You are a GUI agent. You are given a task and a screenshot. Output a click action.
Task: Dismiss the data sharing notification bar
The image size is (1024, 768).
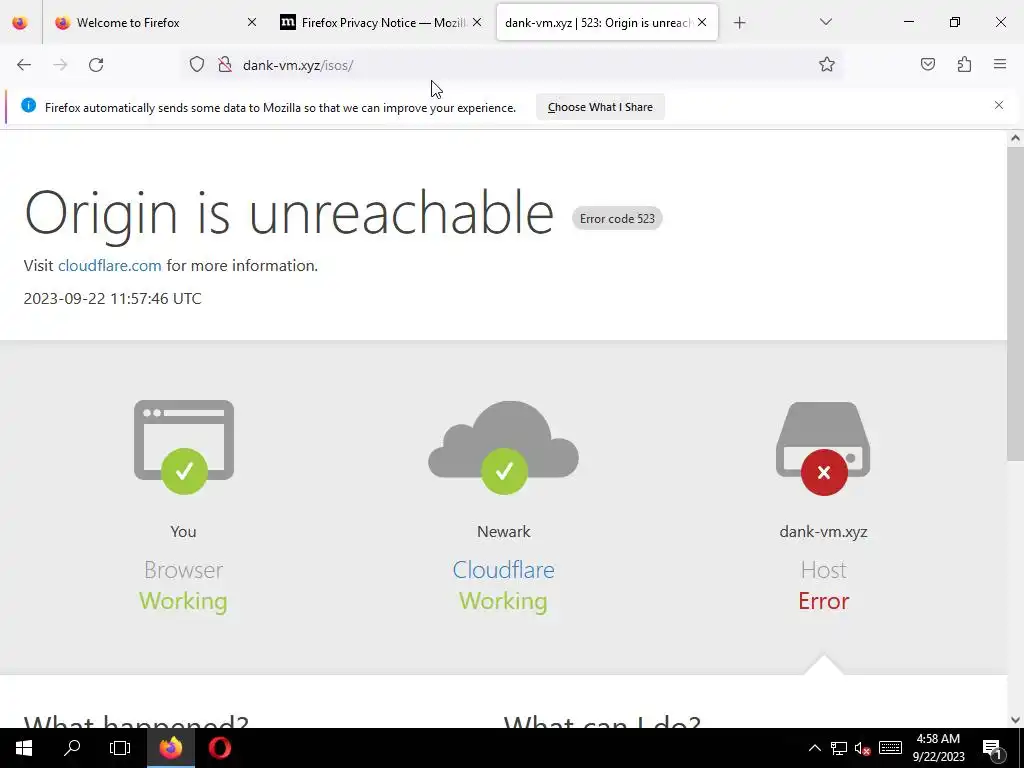(999, 105)
